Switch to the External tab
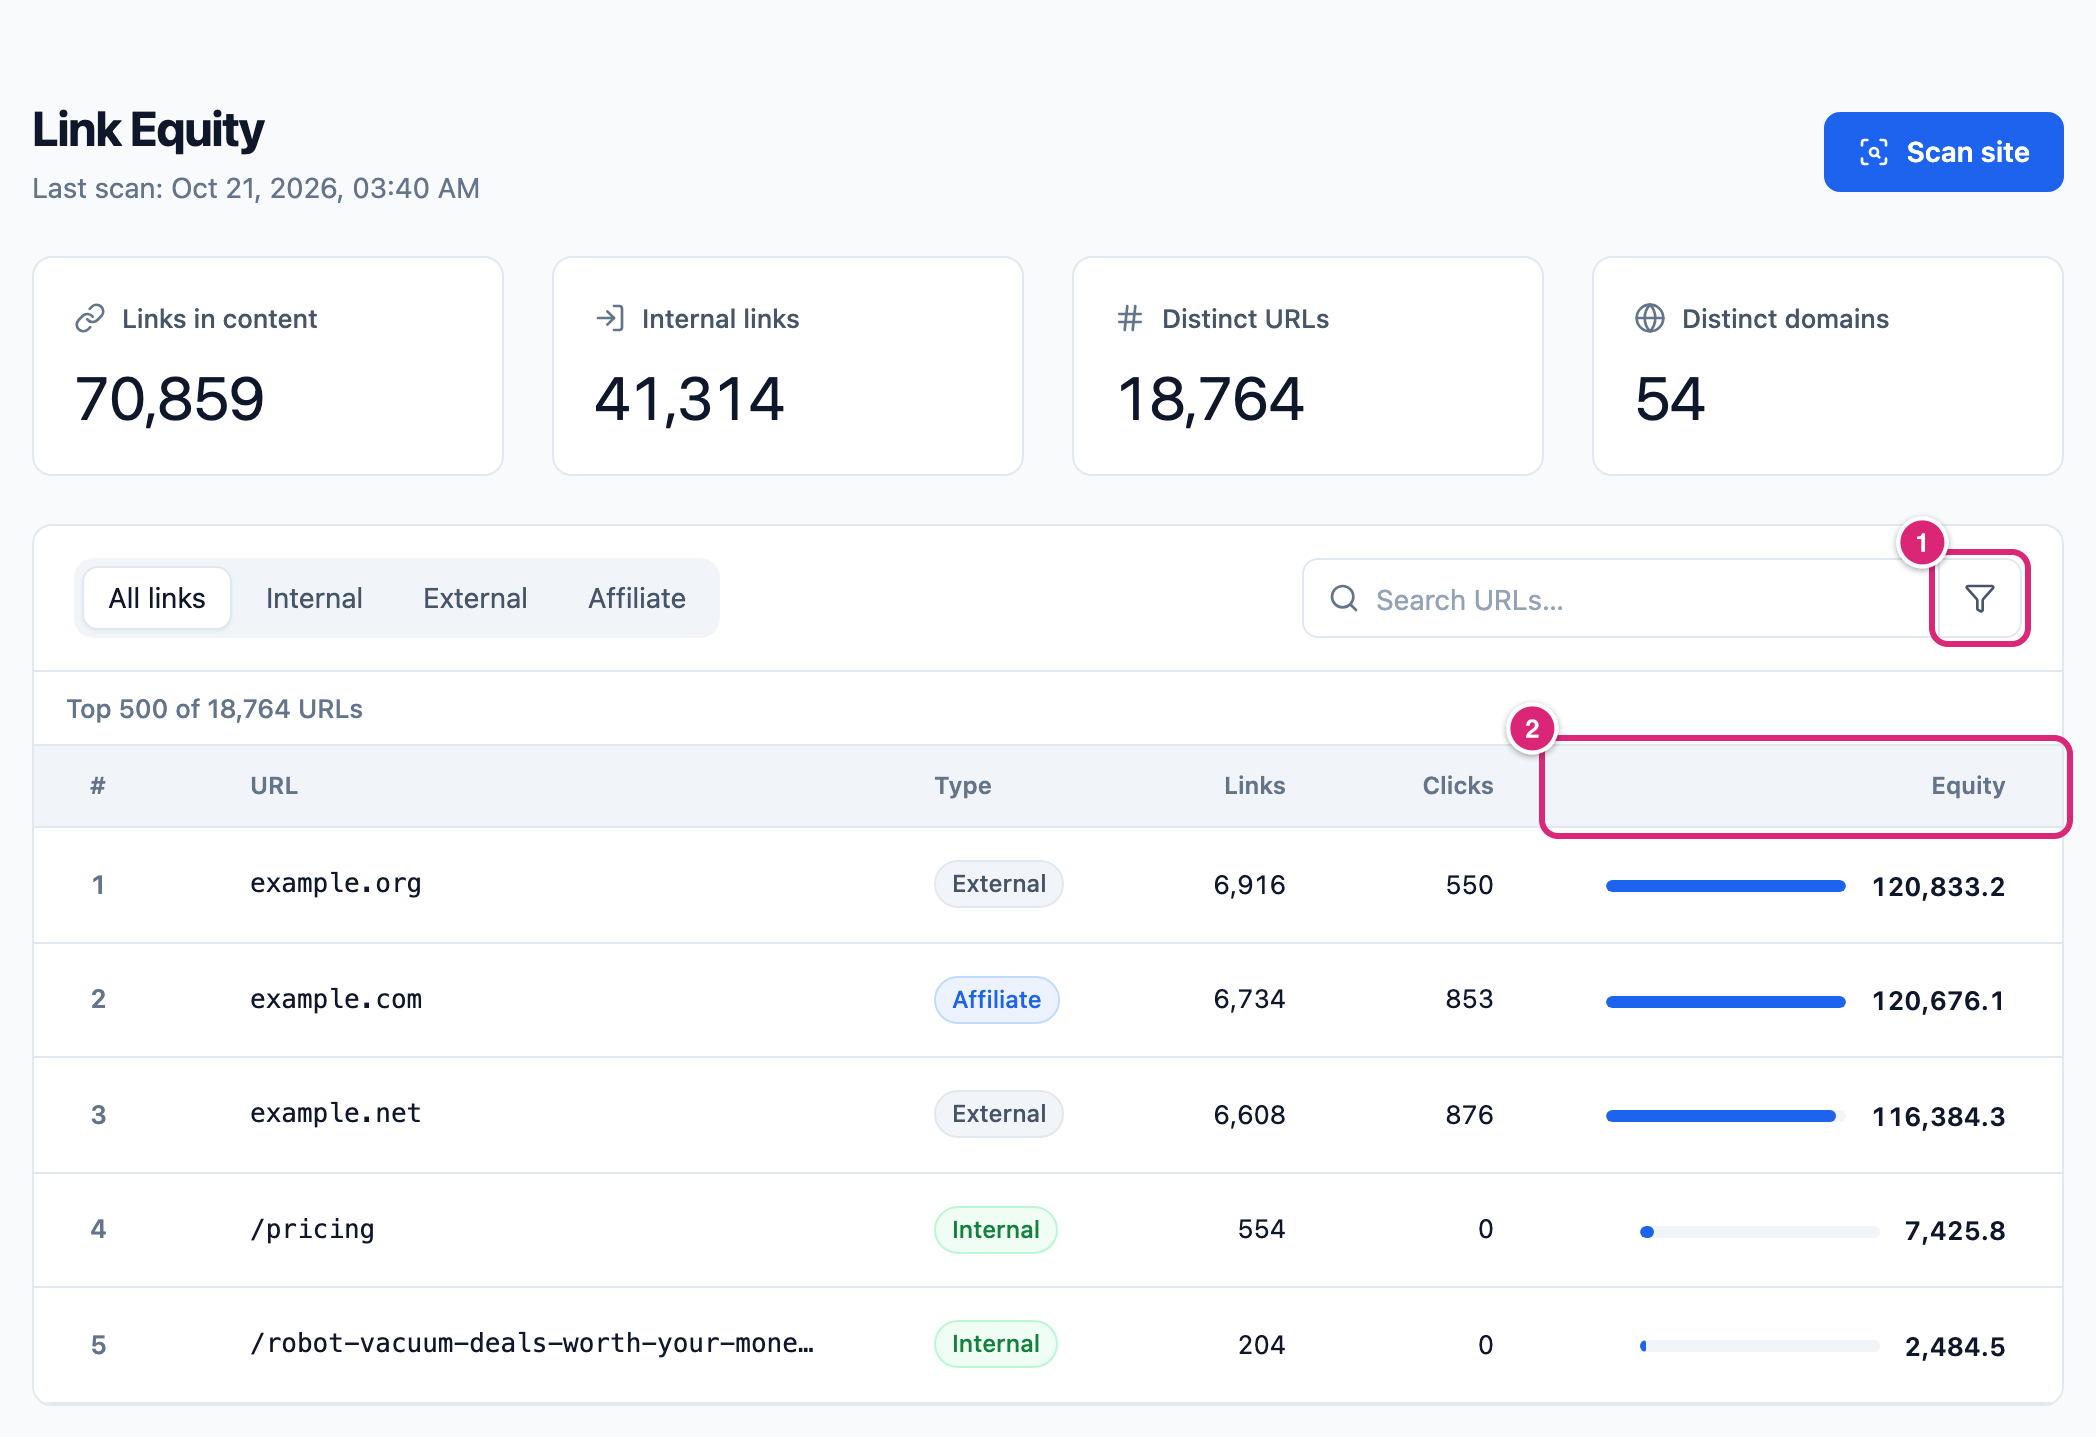2096x1437 pixels. tap(475, 598)
